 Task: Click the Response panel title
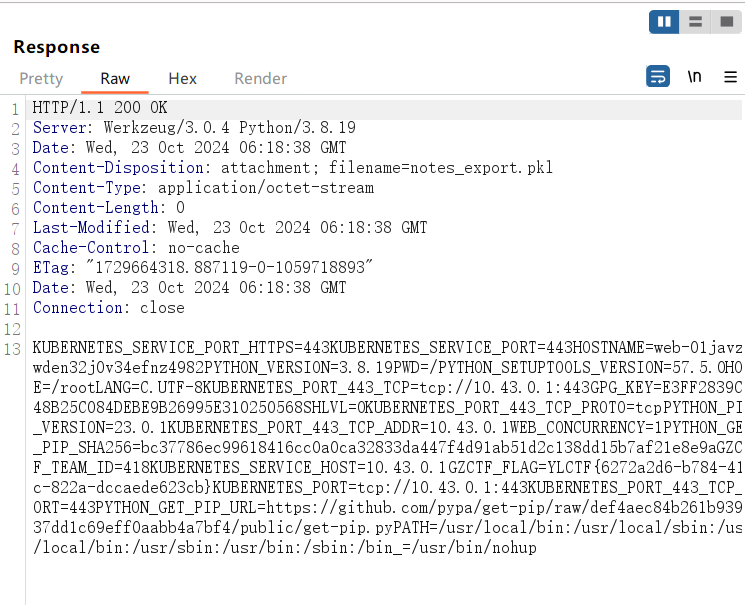(x=56, y=47)
